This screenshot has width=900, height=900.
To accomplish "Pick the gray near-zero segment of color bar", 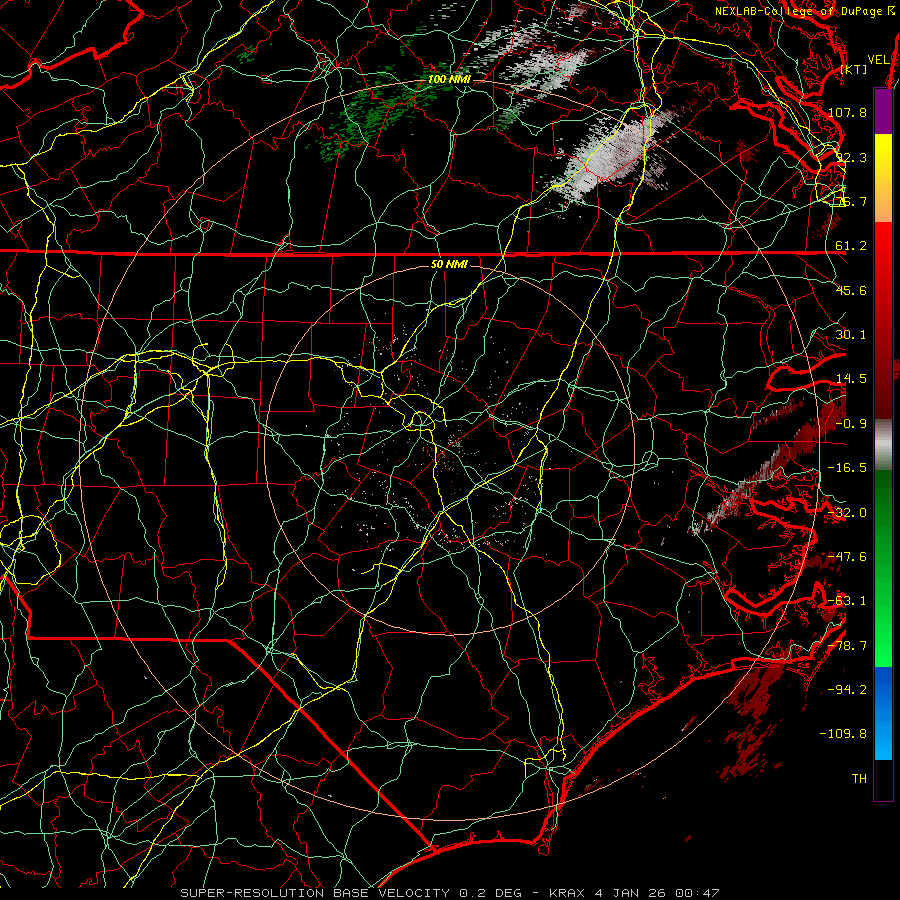I will coord(883,445).
